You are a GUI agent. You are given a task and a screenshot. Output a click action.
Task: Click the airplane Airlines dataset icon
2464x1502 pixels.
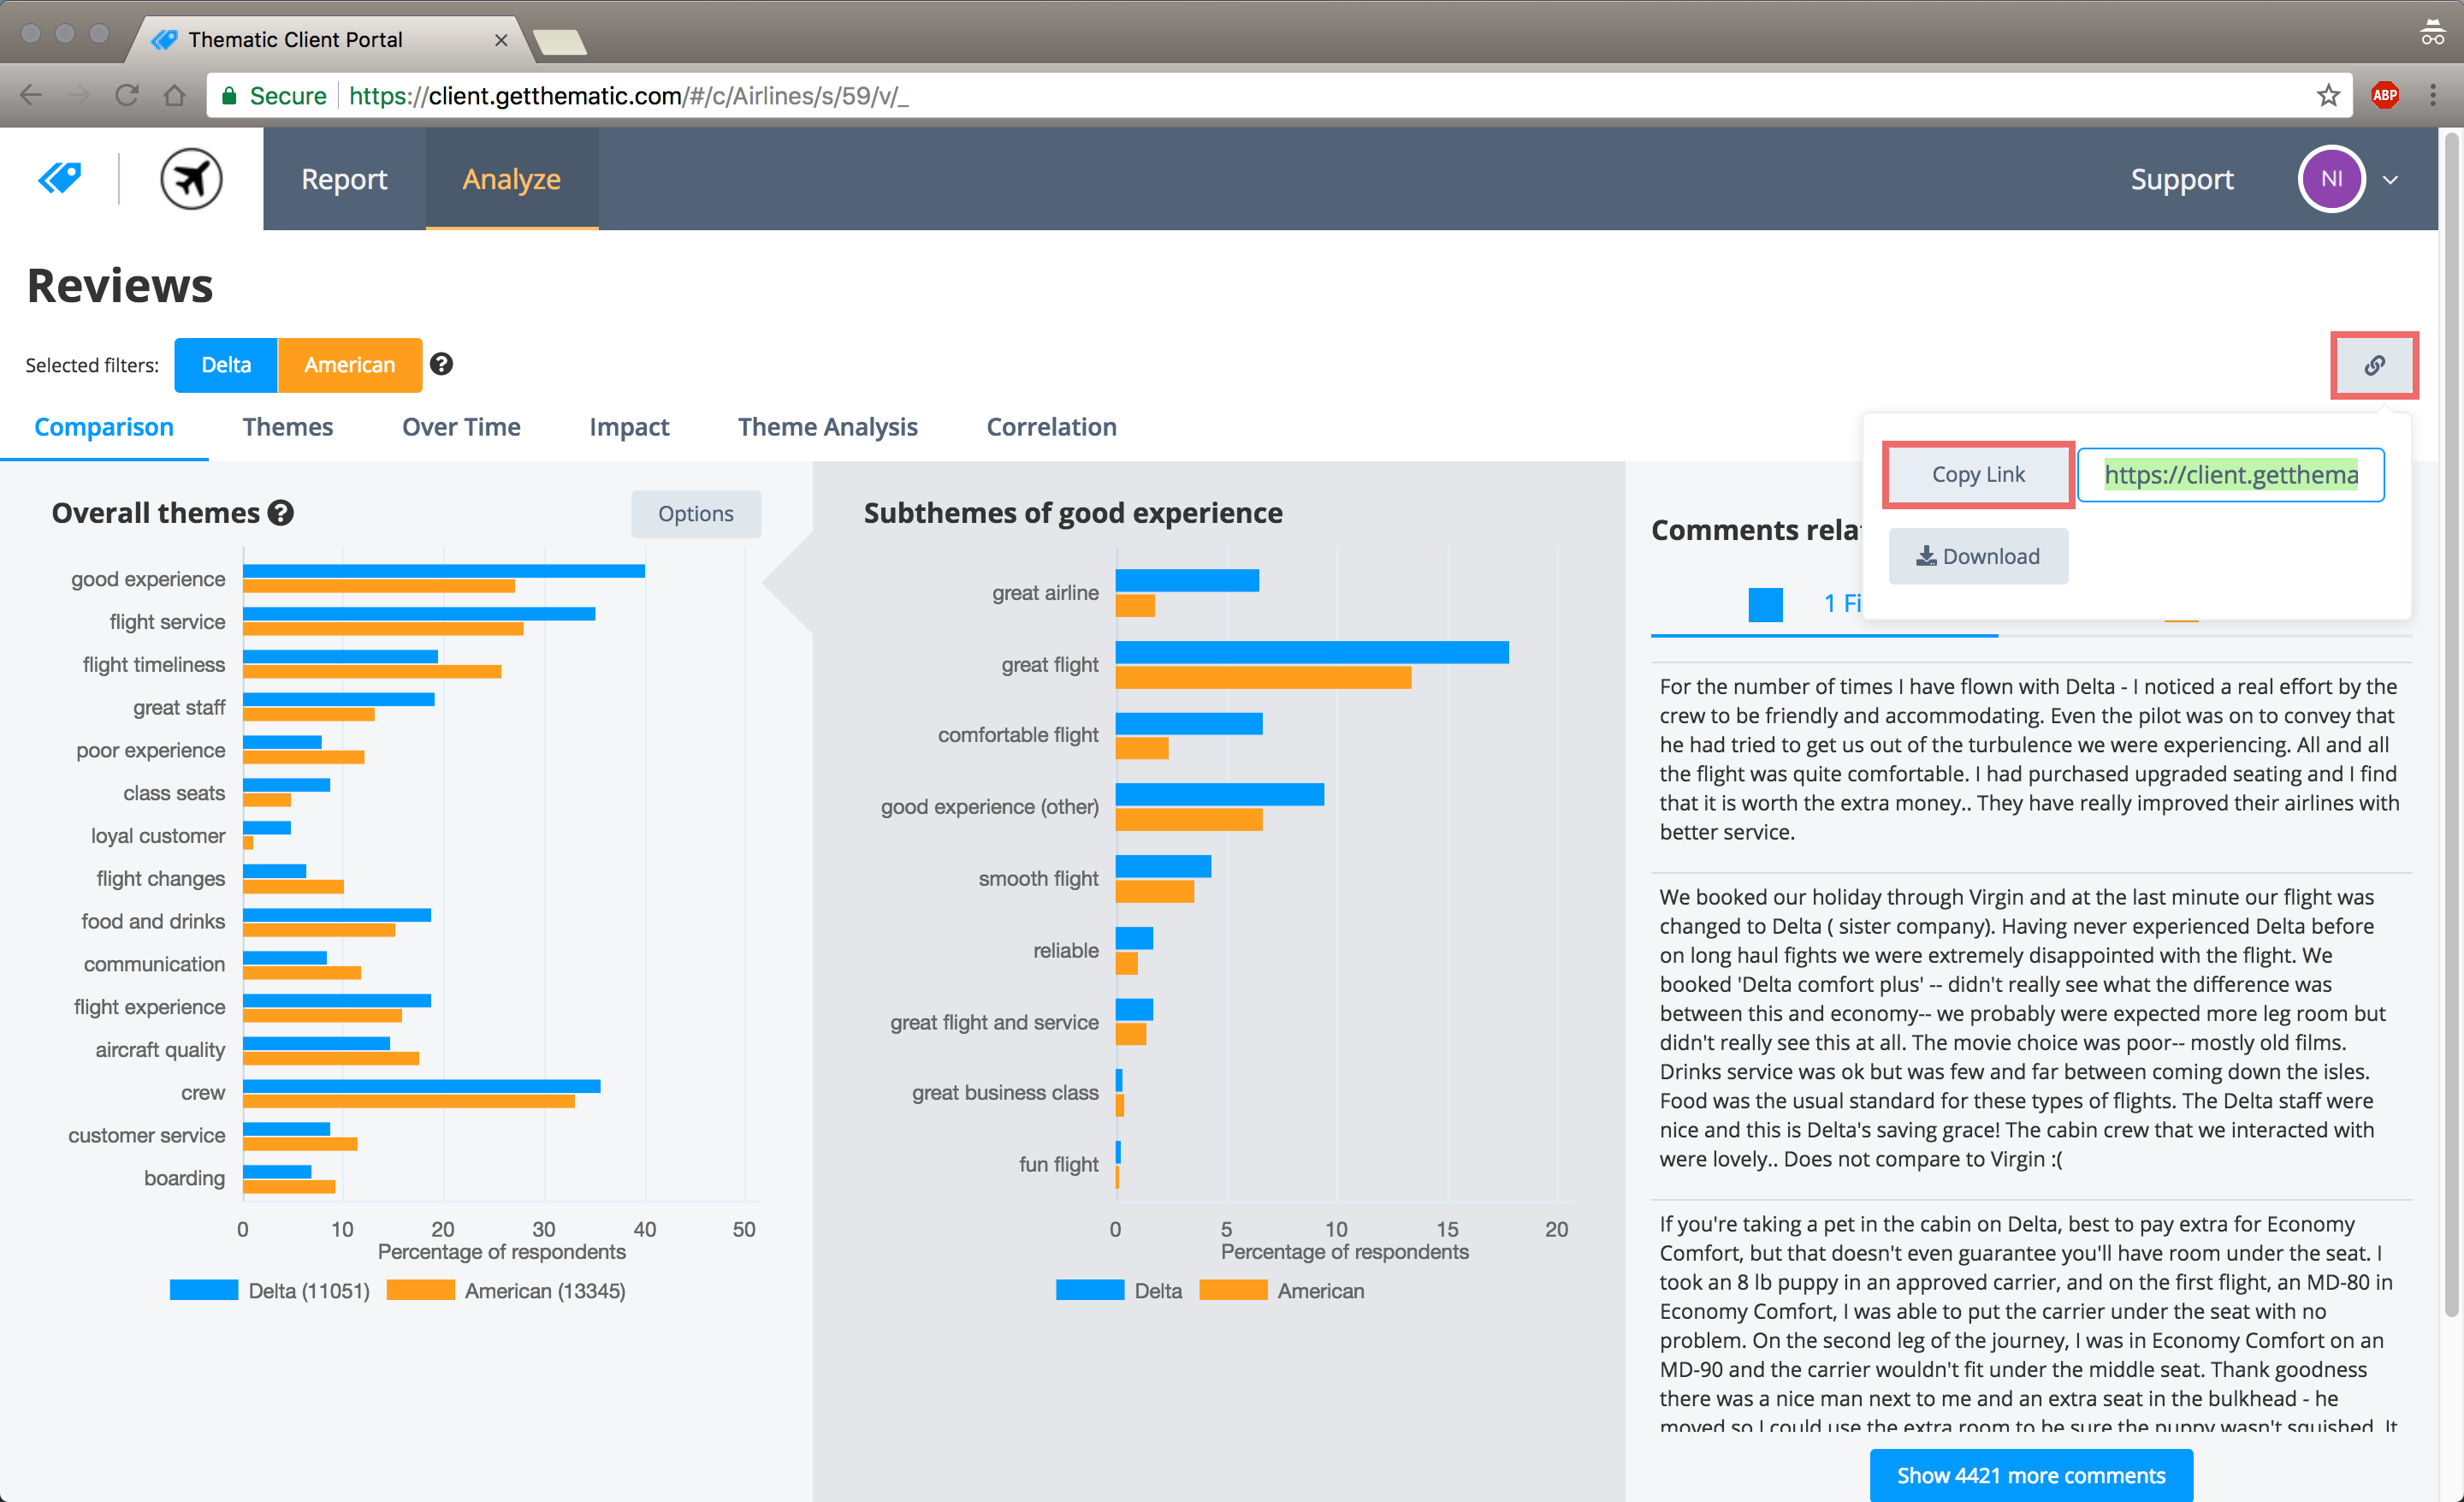pyautogui.click(x=191, y=179)
